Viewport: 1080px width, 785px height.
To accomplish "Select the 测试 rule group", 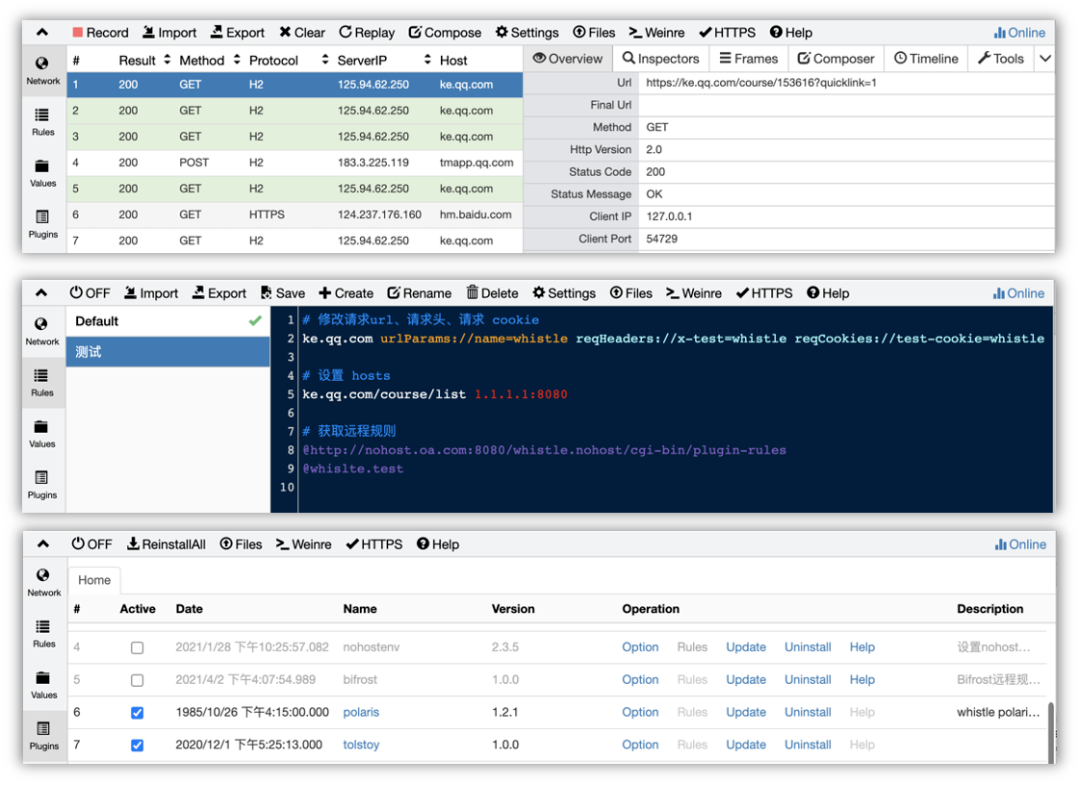I will pyautogui.click(x=168, y=352).
